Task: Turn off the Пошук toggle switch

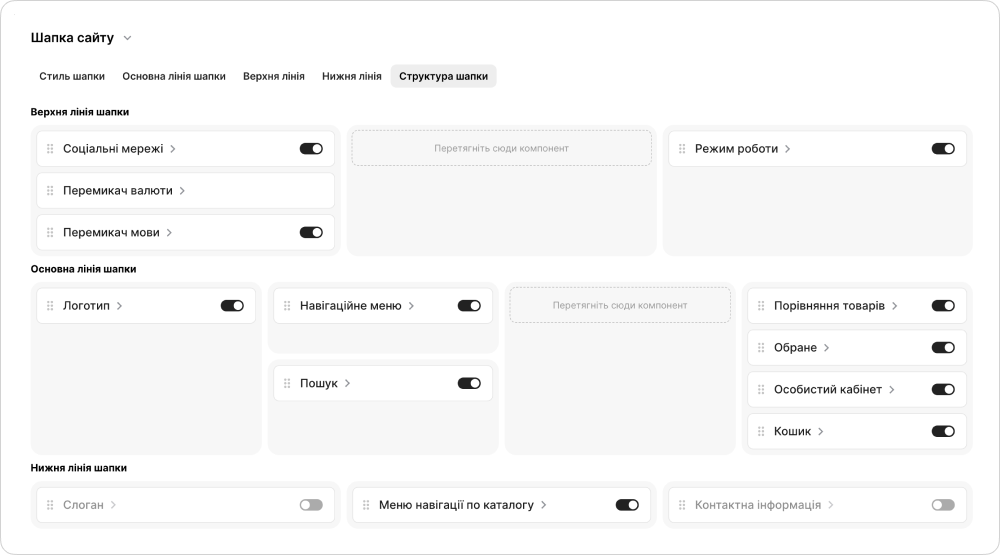Action: point(469,383)
